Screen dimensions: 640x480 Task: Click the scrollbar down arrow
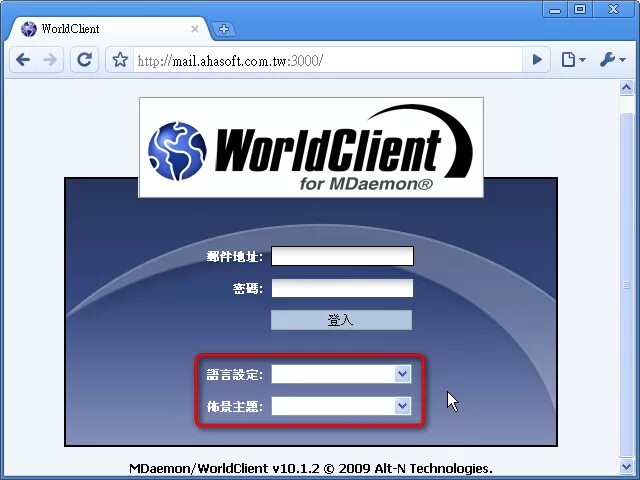(627, 465)
